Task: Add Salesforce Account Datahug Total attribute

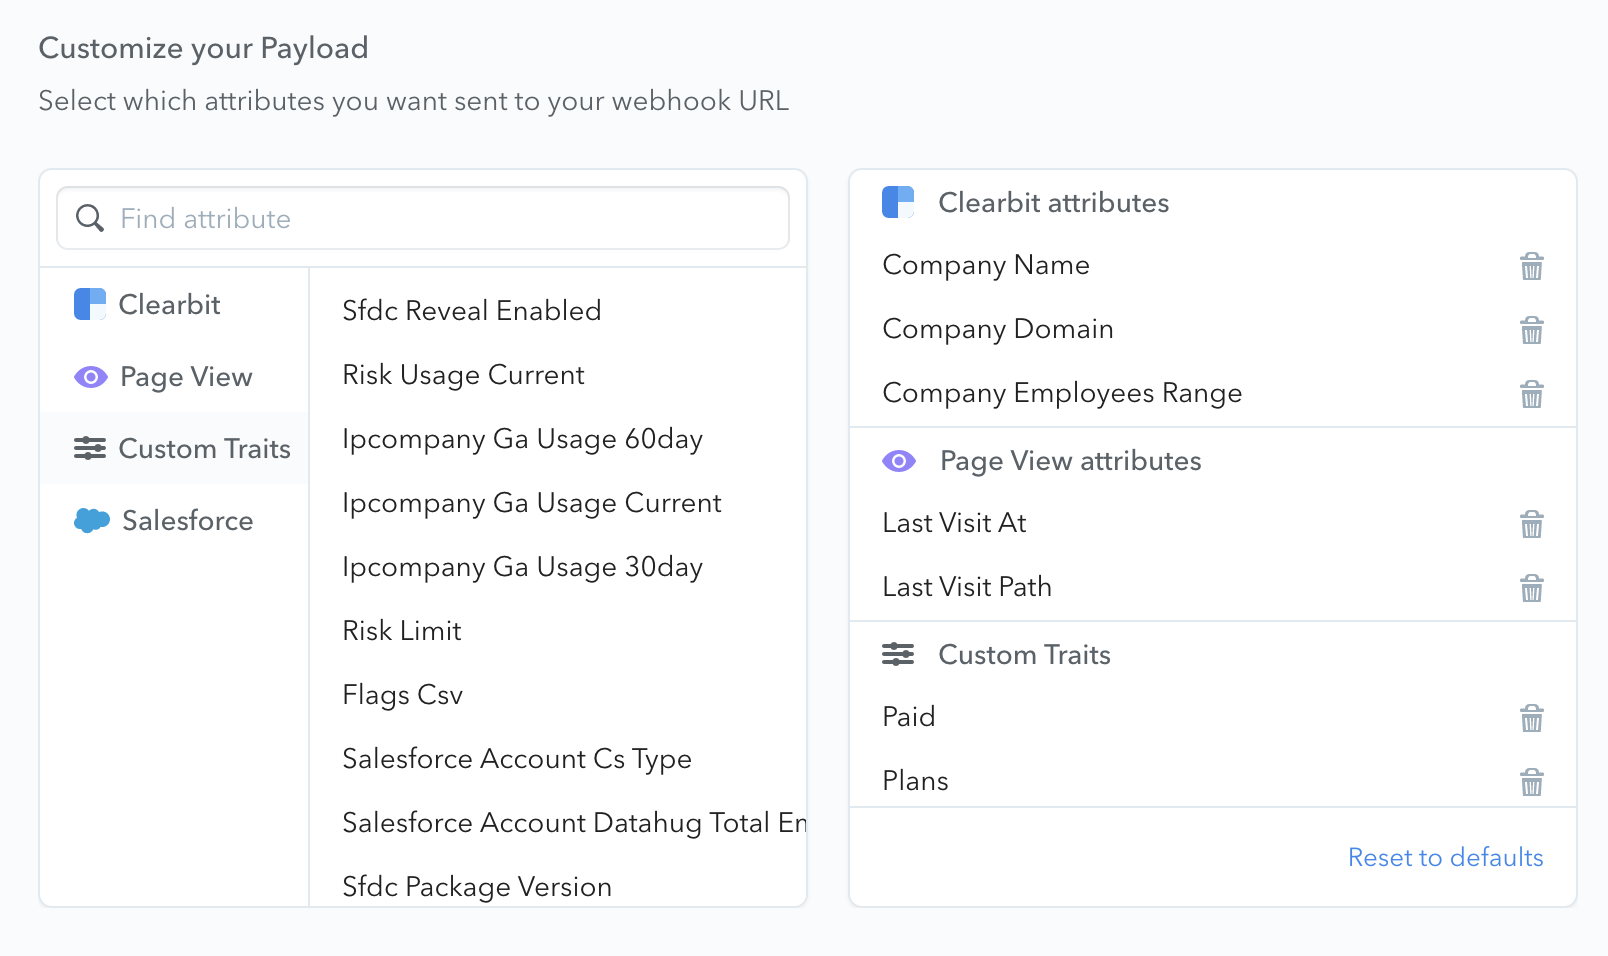Action: 574,822
